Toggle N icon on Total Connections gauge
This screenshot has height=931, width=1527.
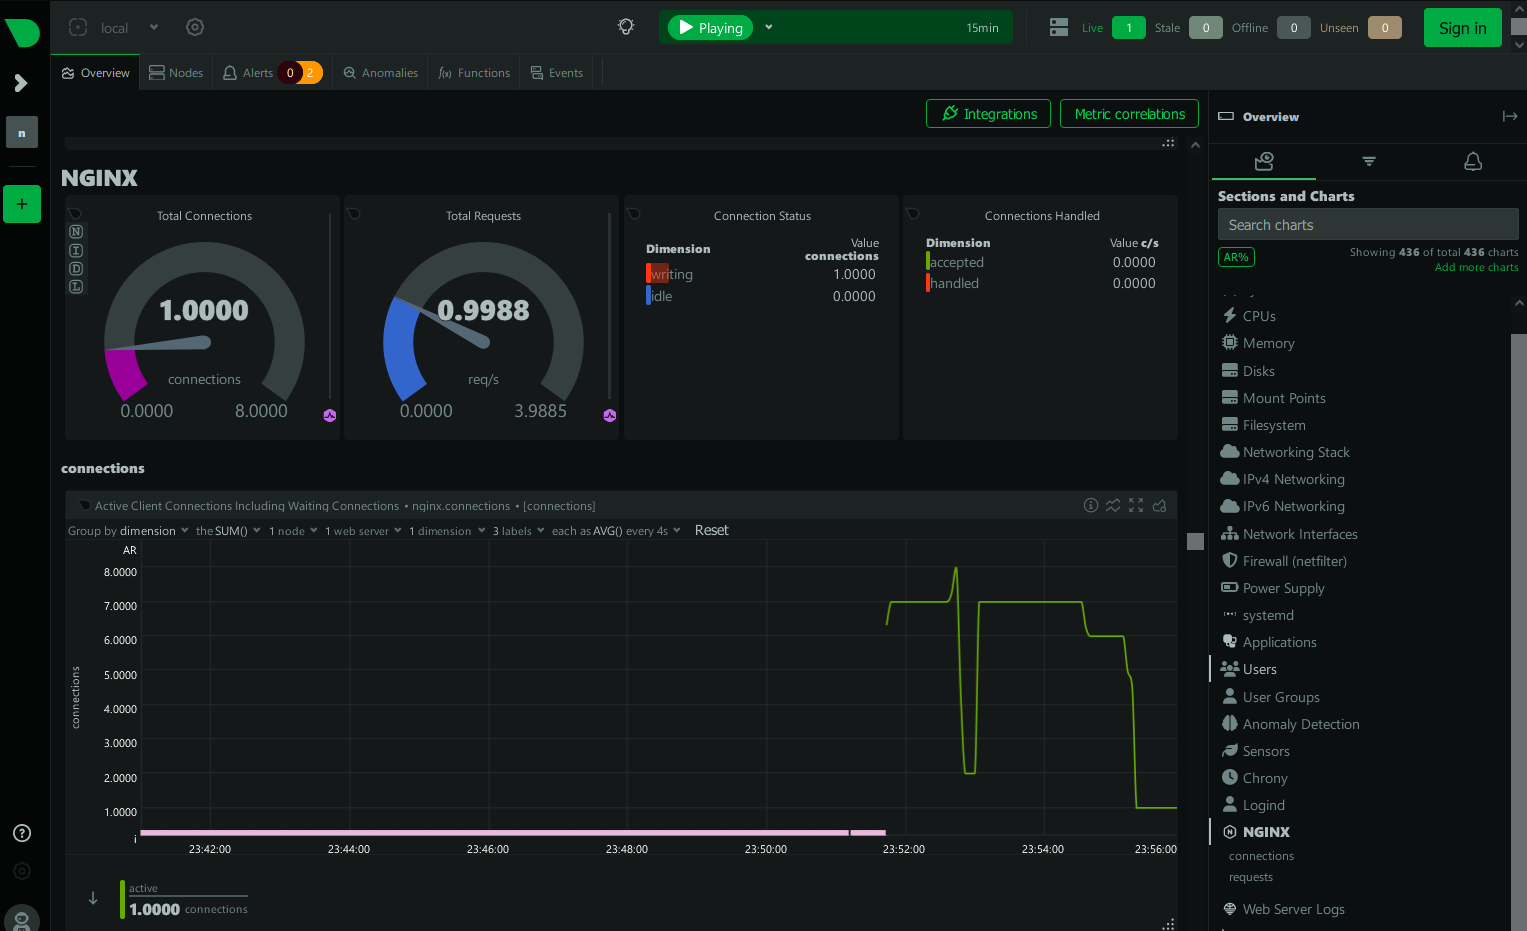coord(76,232)
